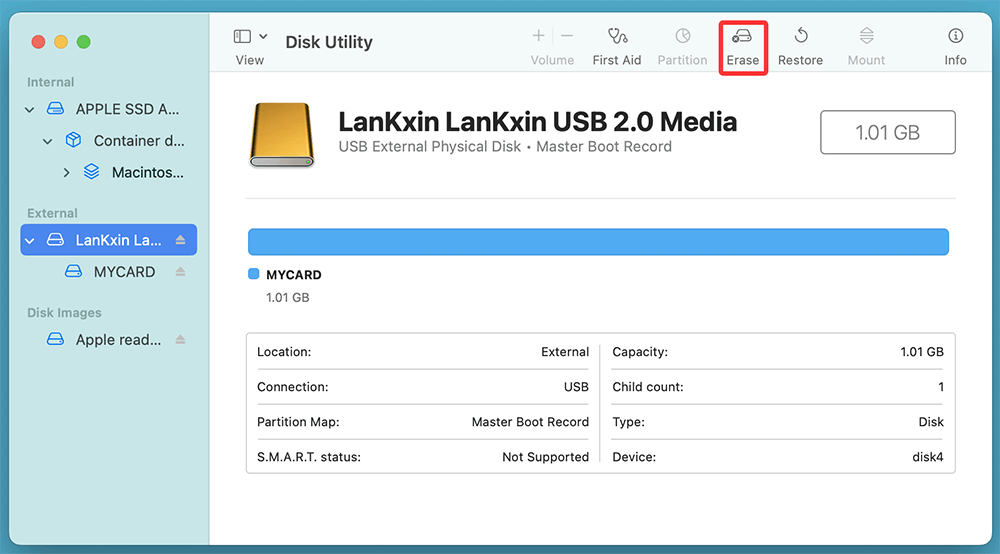Click the Partition toolbar icon
This screenshot has height=554, width=1000.
(682, 38)
